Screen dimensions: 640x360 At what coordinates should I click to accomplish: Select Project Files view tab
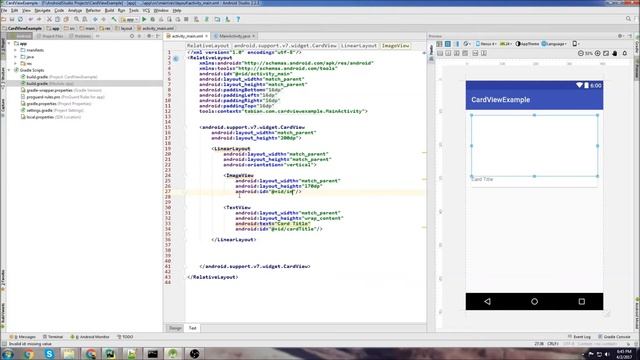tap(50, 36)
